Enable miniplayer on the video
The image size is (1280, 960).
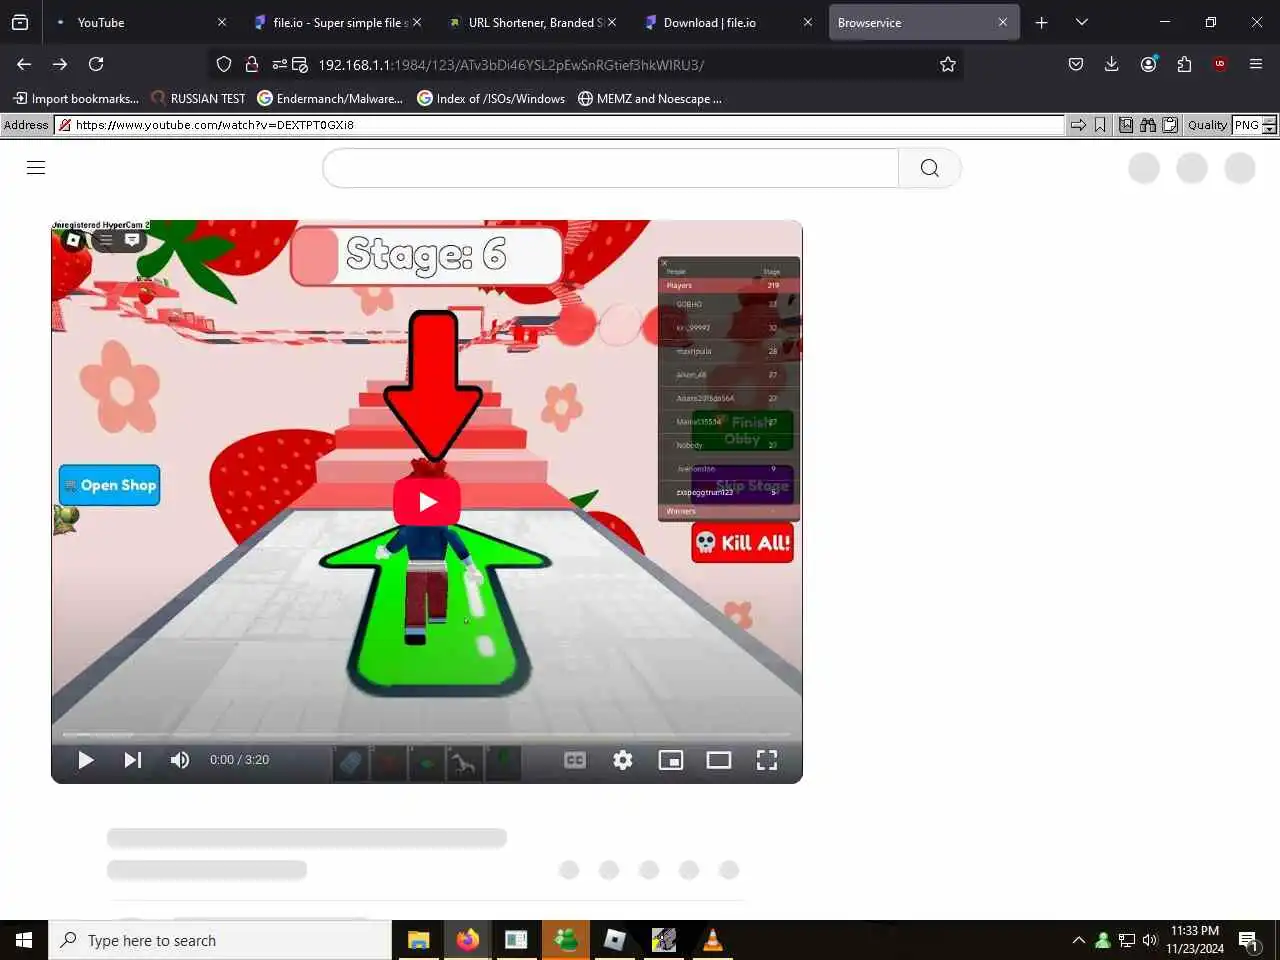tap(671, 760)
